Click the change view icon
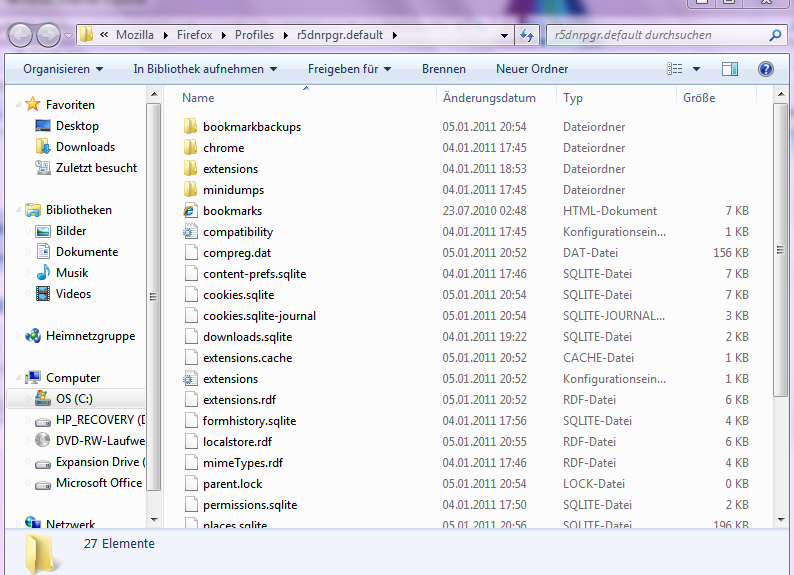Viewport: 794px width, 575px height. (x=675, y=69)
